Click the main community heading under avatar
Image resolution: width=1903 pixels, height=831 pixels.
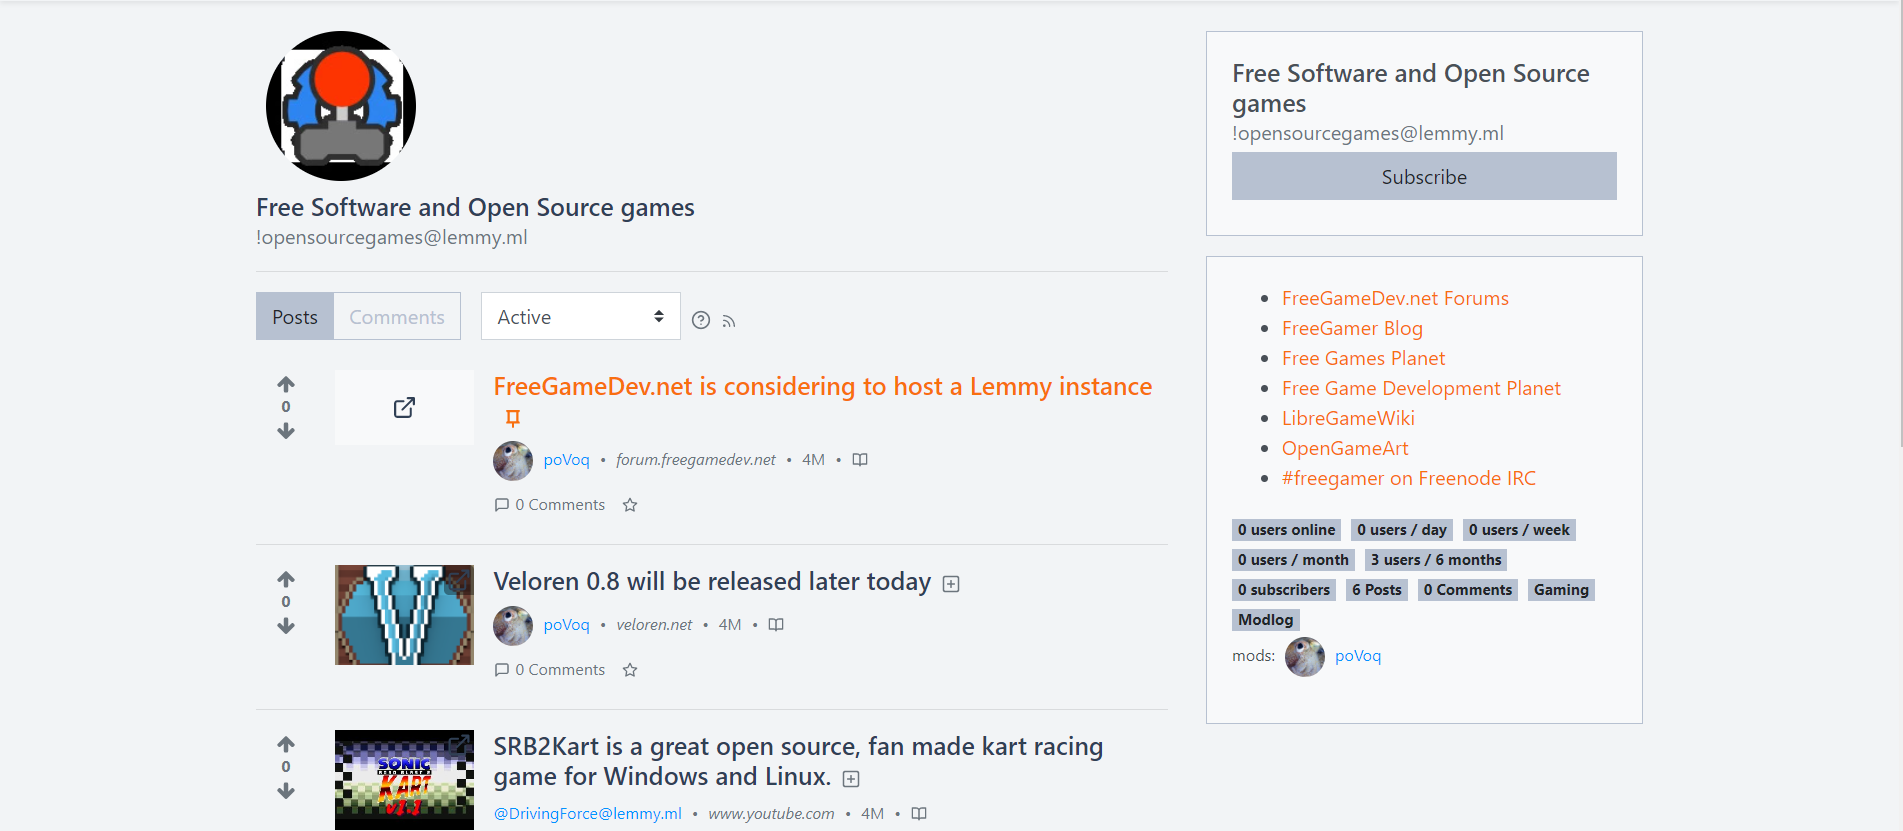point(475,207)
